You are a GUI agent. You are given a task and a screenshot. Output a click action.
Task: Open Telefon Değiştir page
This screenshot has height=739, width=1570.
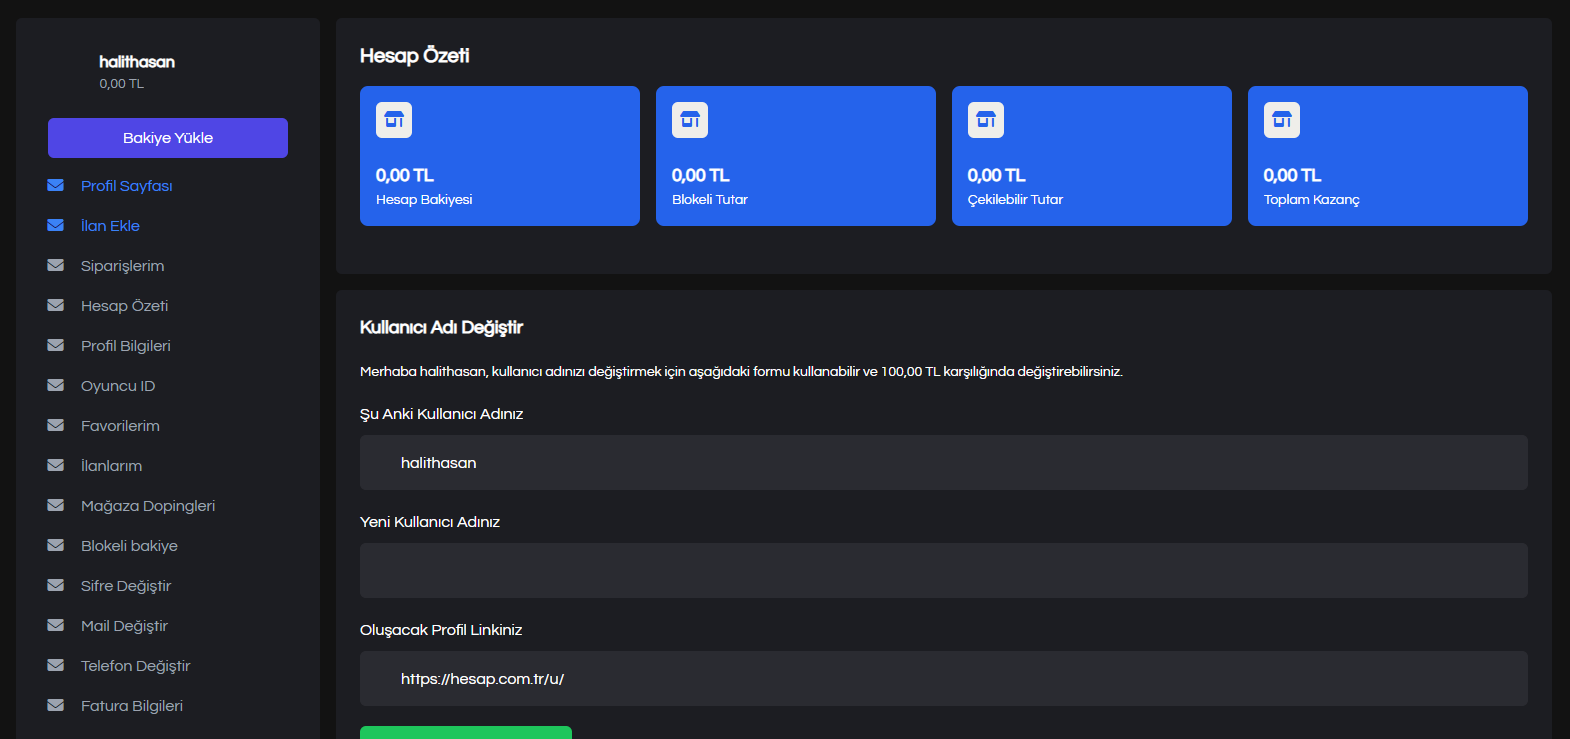click(x=136, y=666)
